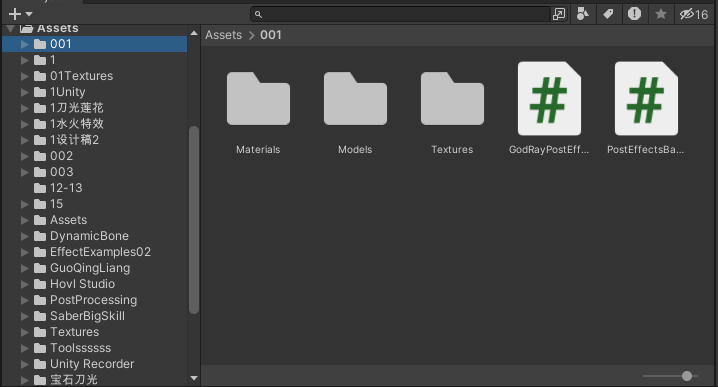The image size is (718, 387).
Task: Click Assets in the breadcrumb path
Action: (x=223, y=35)
